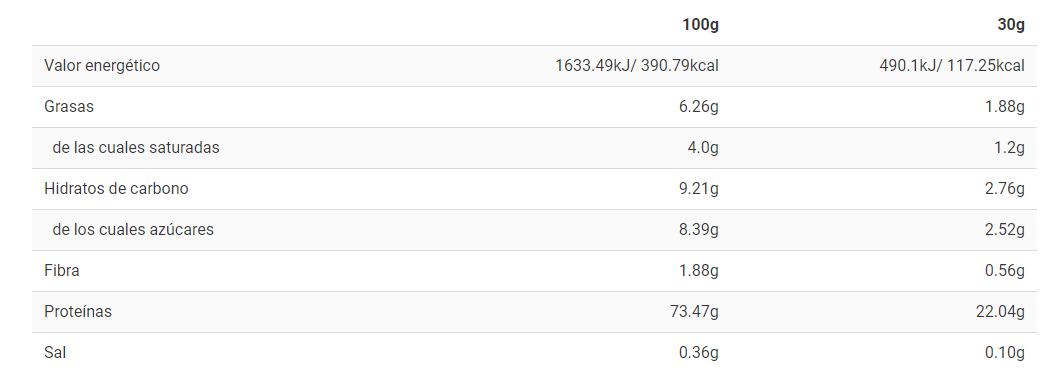Select the 30g column header

[1011, 25]
